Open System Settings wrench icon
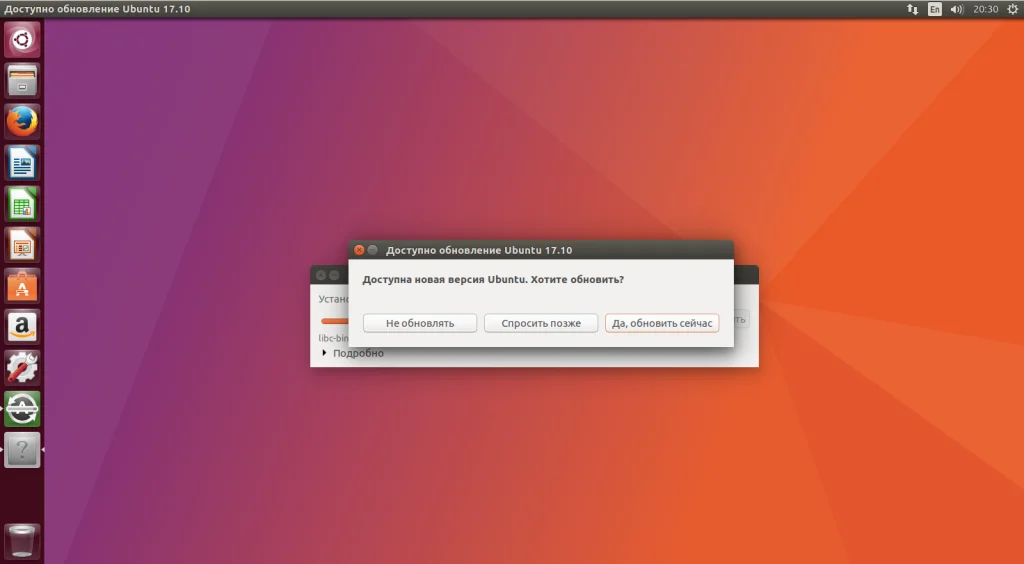Screen dimensions: 1024x564 [x=22, y=368]
